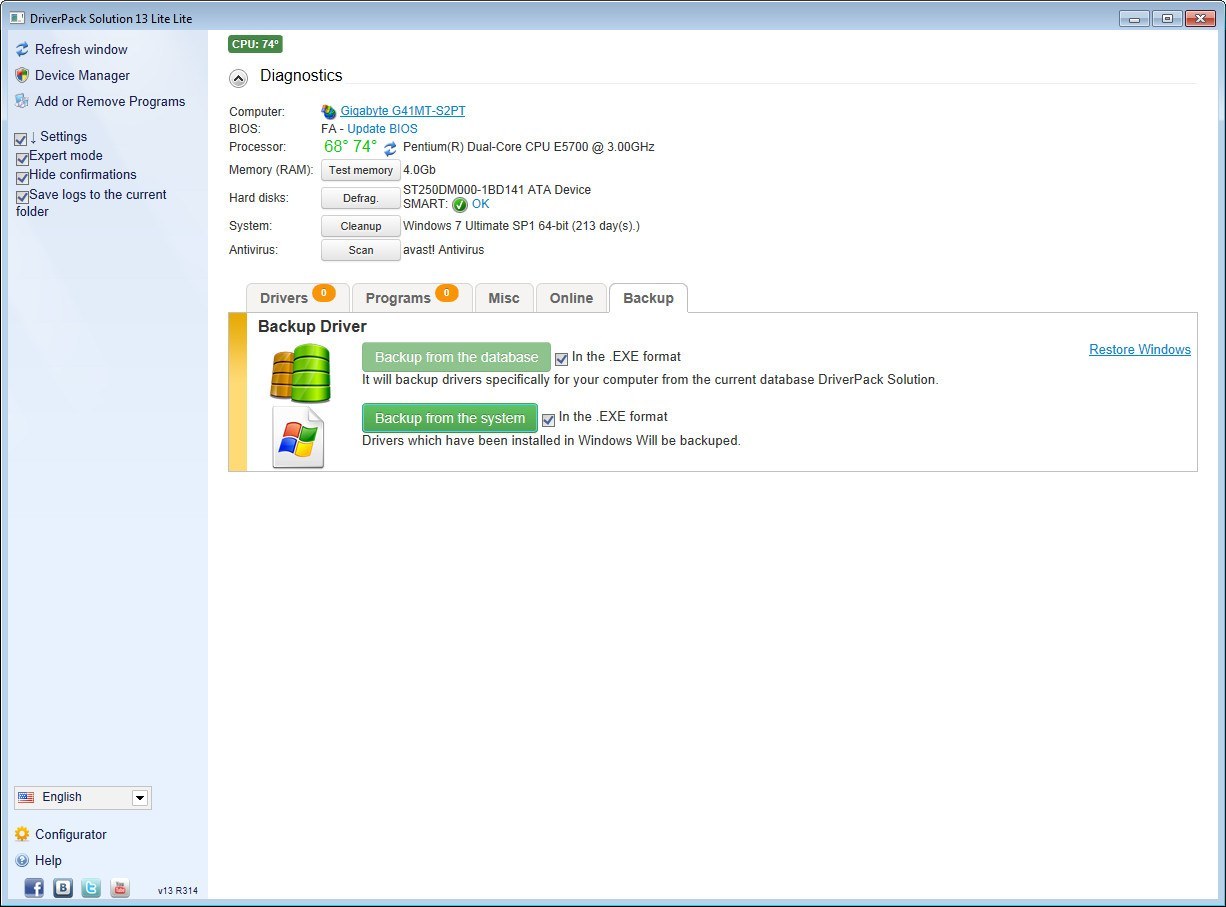Collapse the Settings group
Image resolution: width=1226 pixels, height=907 pixels.
click(21, 136)
